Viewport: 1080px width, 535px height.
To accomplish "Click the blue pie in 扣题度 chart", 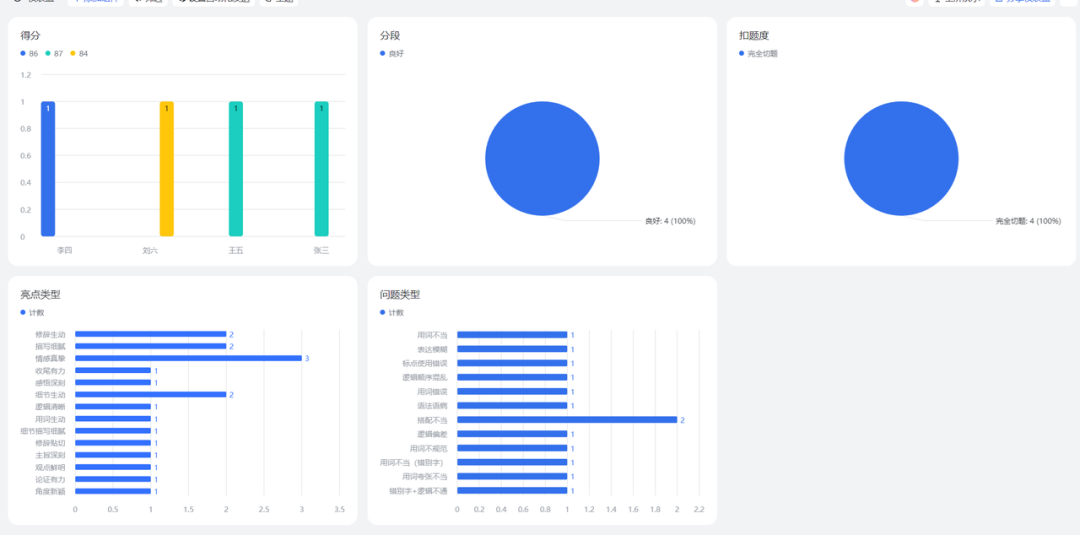I will coord(901,158).
